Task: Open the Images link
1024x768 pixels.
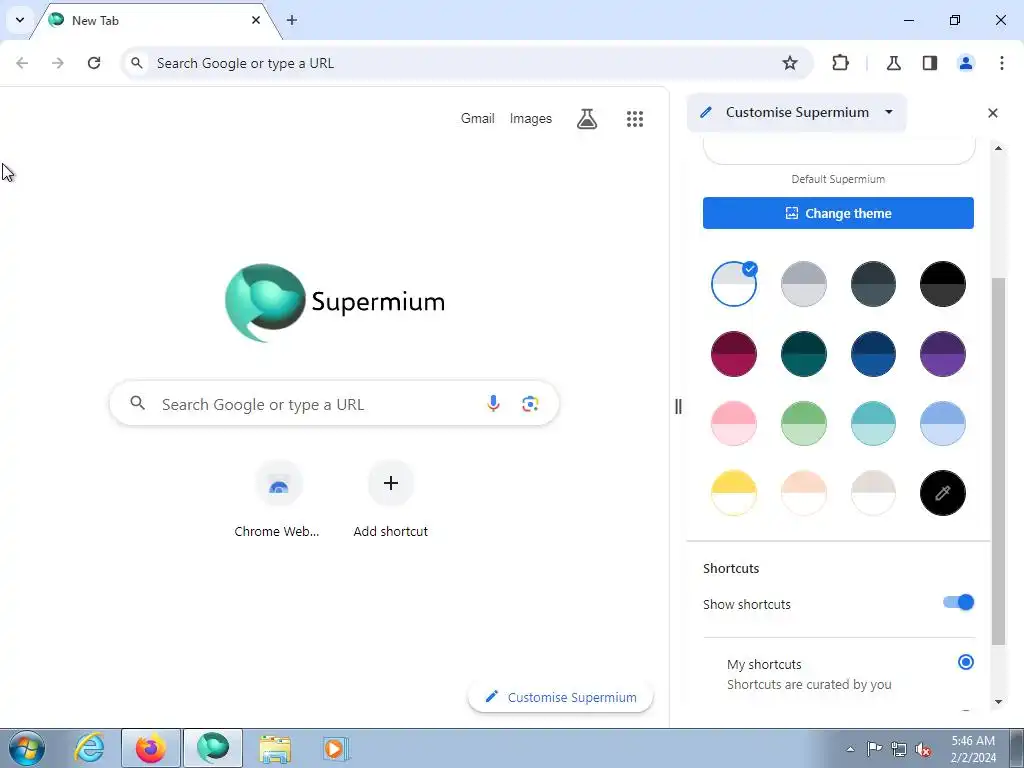Action: coord(530,118)
